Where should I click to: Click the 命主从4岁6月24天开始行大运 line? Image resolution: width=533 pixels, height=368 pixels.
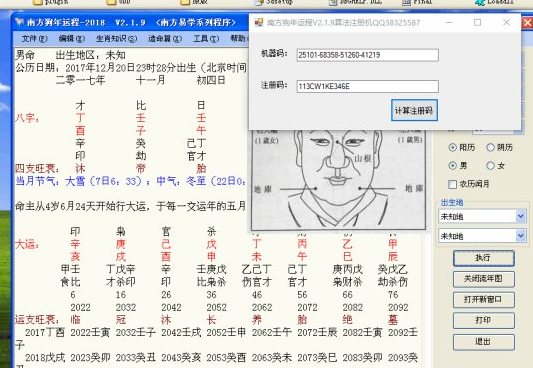pos(131,206)
